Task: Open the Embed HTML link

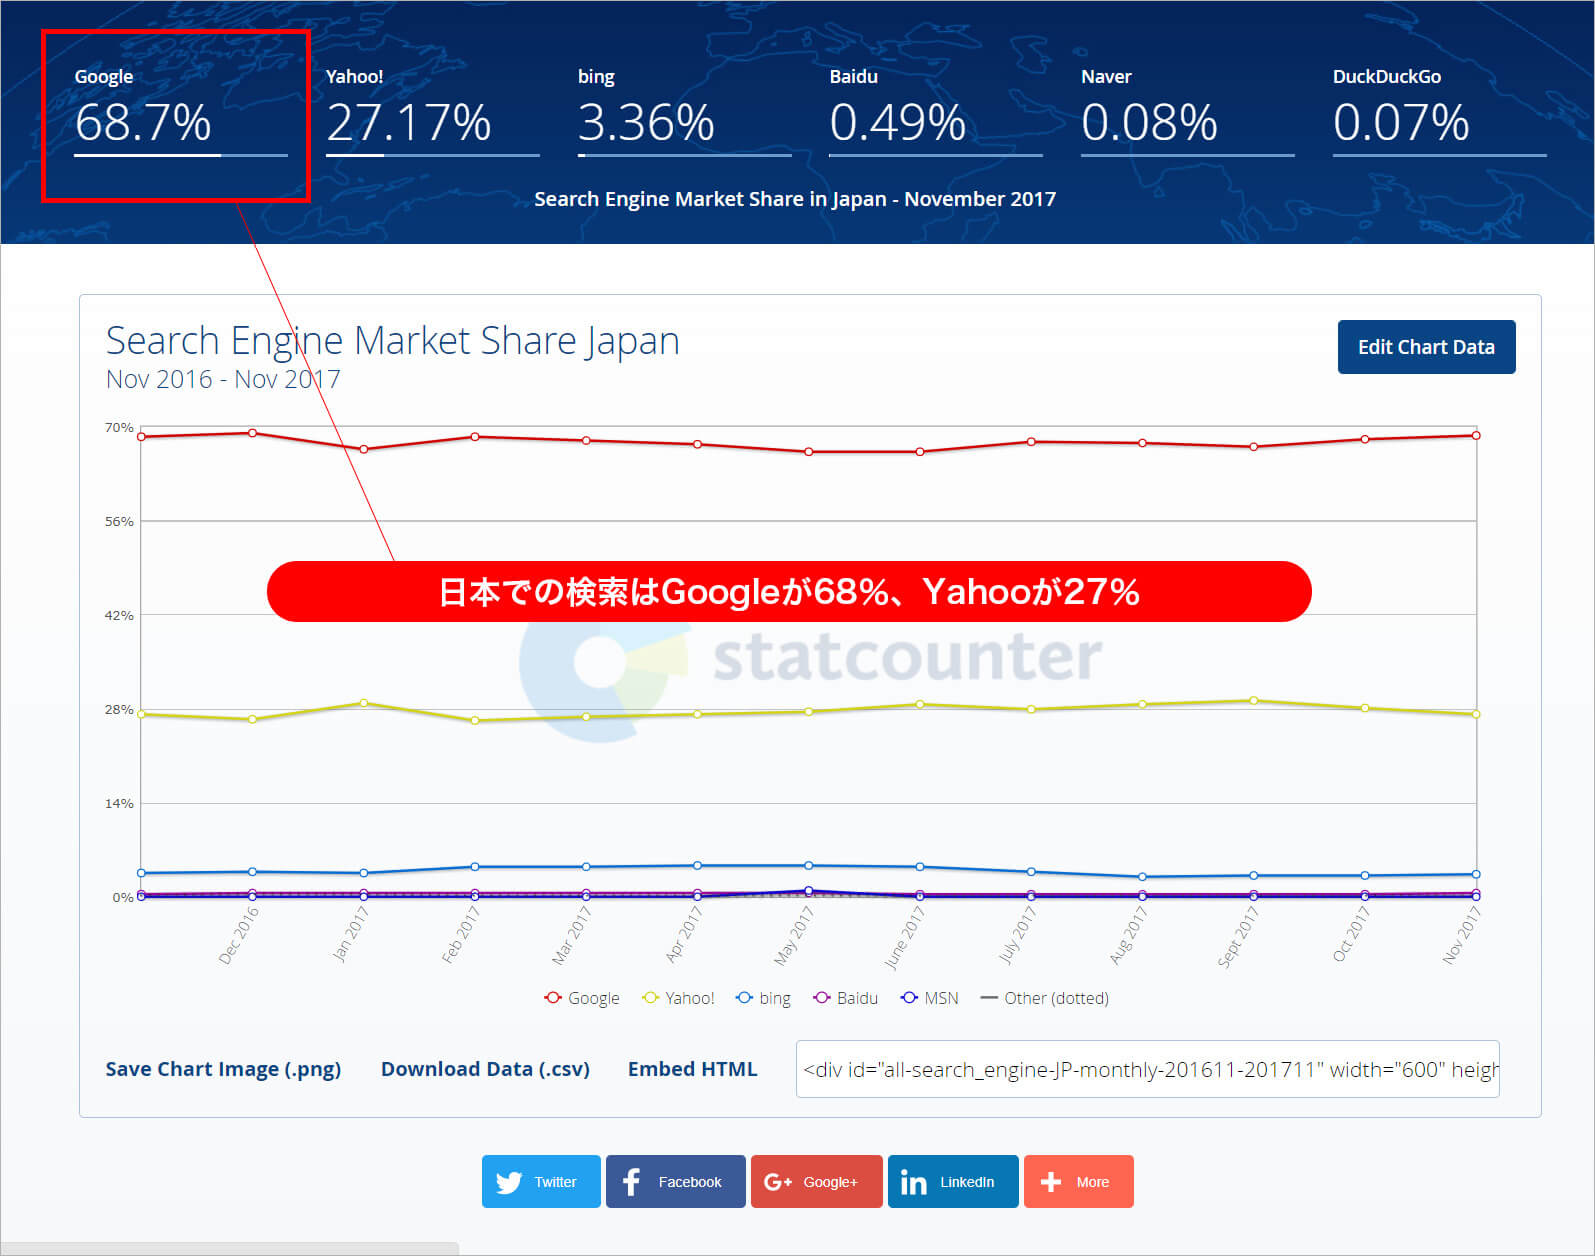Action: (692, 1069)
